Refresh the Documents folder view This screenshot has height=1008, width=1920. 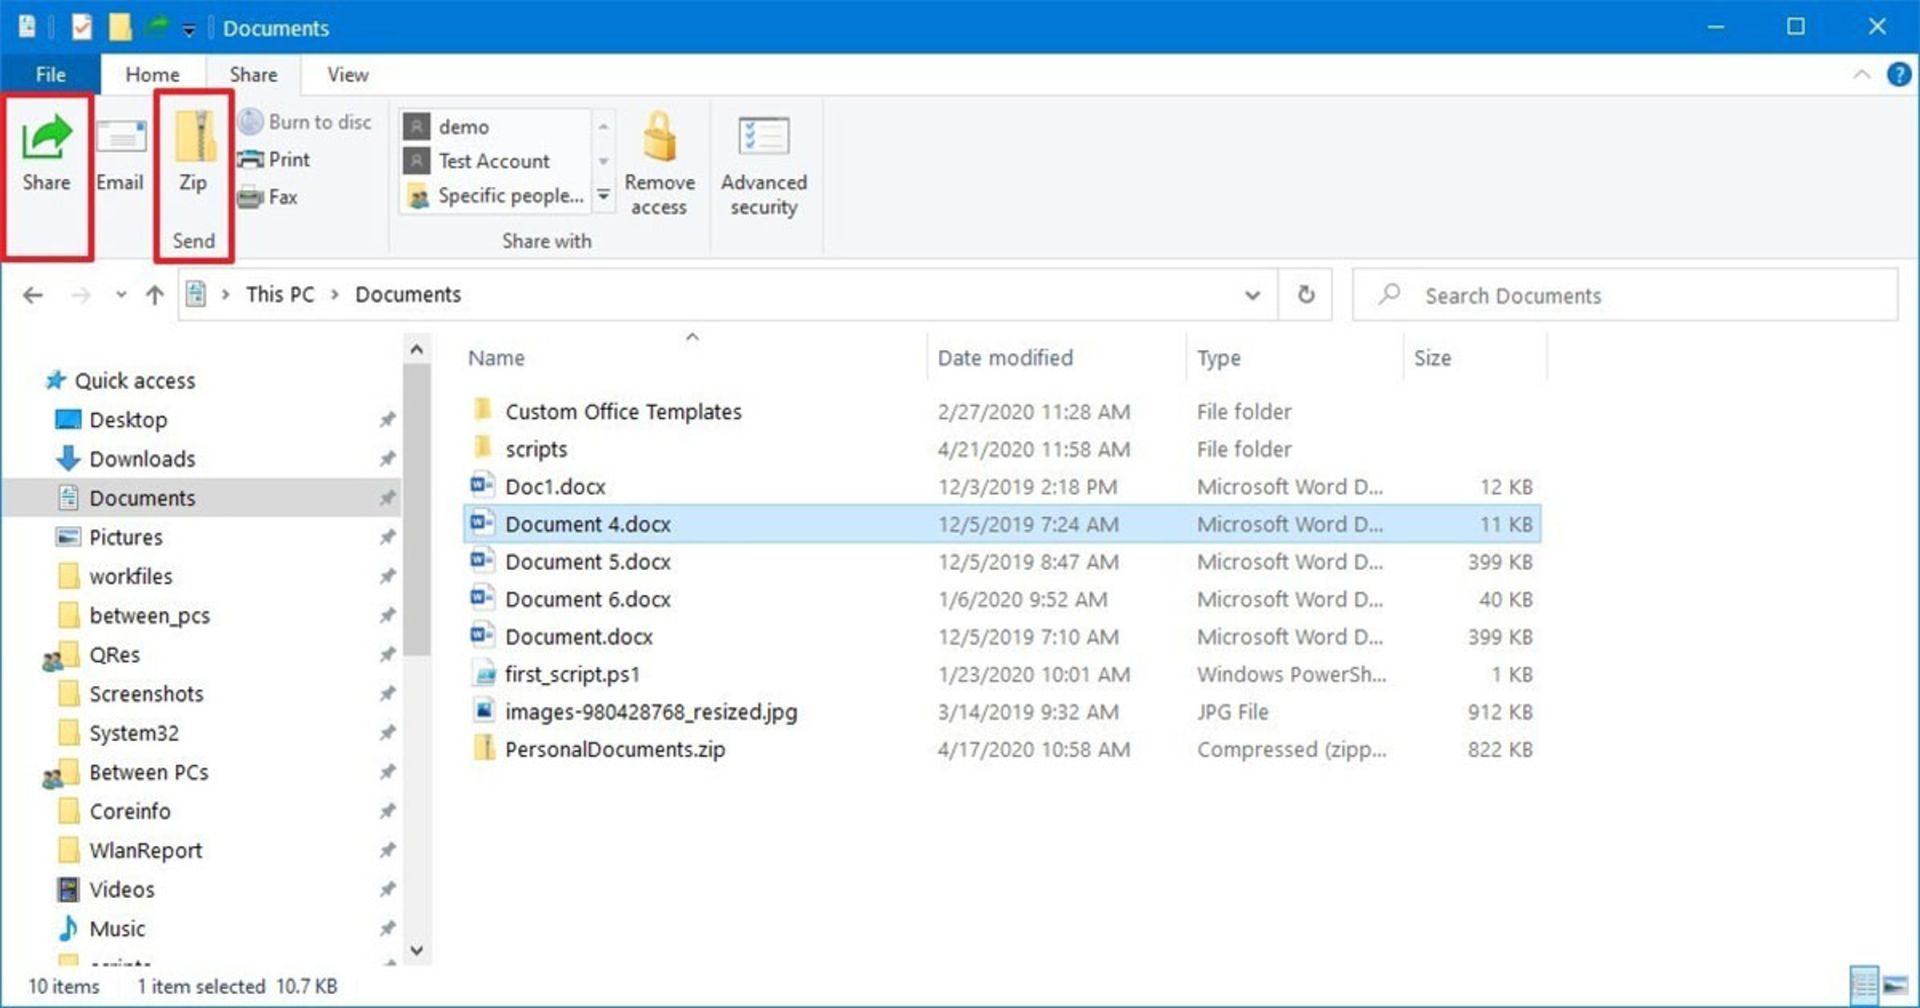coord(1305,295)
